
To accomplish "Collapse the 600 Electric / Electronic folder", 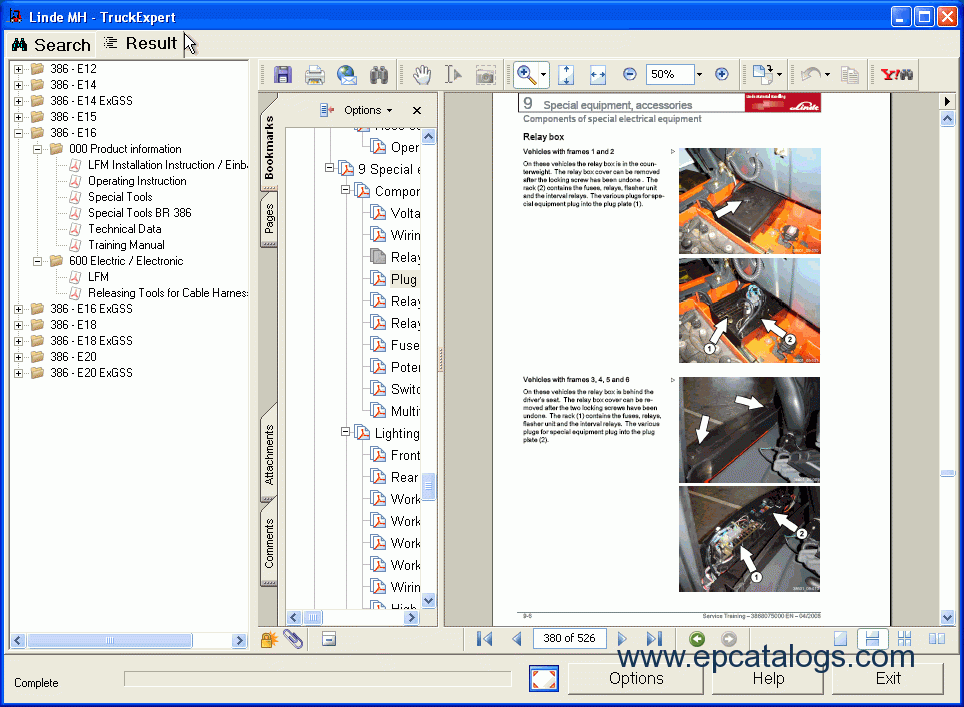I will [x=38, y=261].
